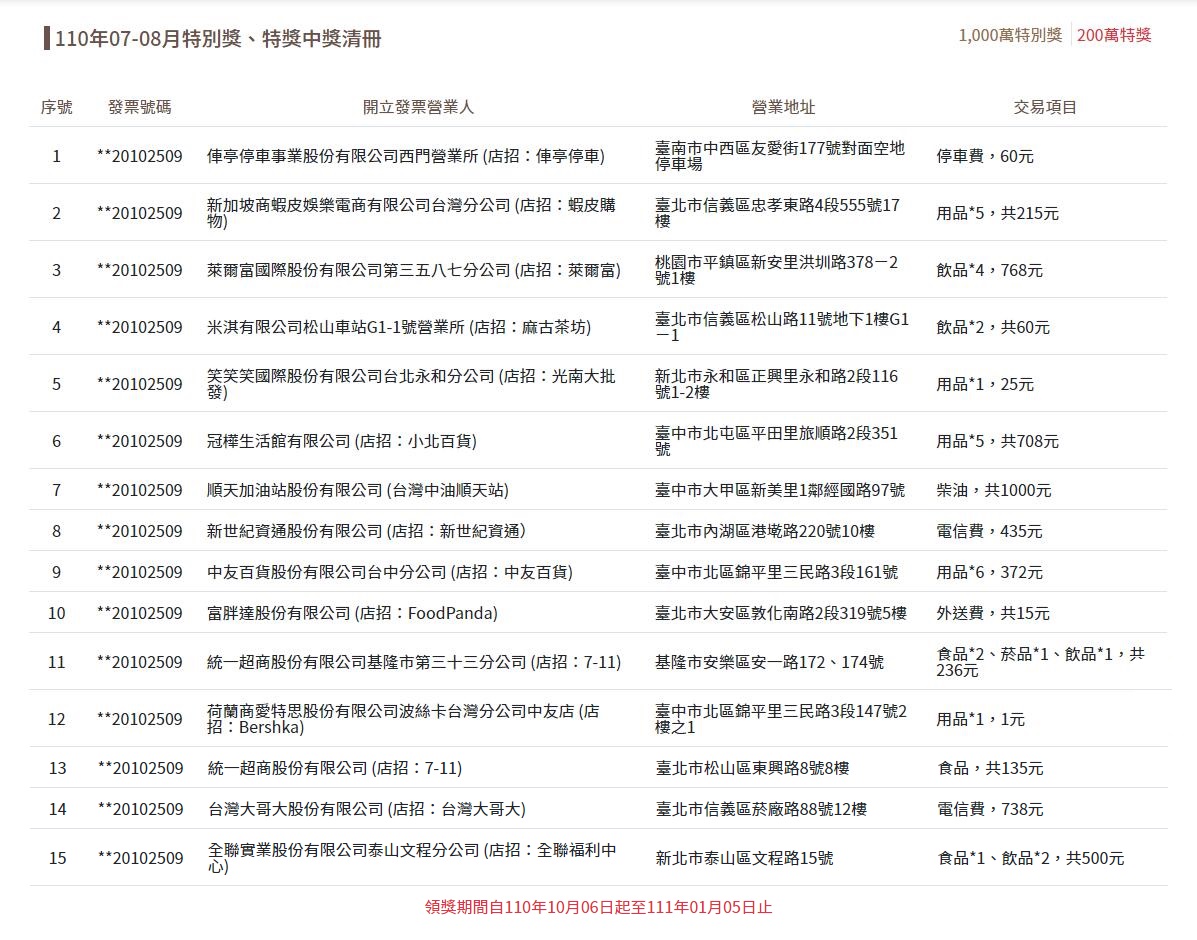Click the 統一超商基隆市第三十三分公司 vendor cell

click(x=414, y=662)
